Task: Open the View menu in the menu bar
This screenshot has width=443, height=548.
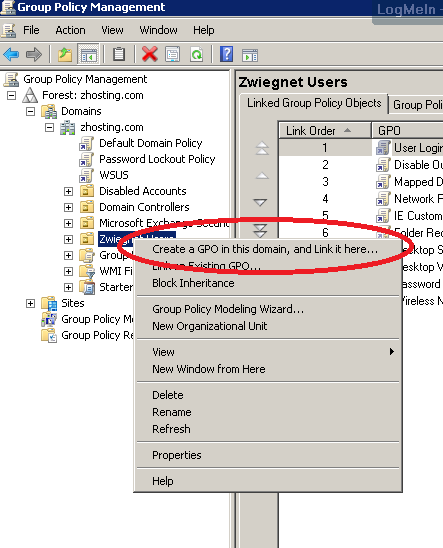Action: pos(112,30)
